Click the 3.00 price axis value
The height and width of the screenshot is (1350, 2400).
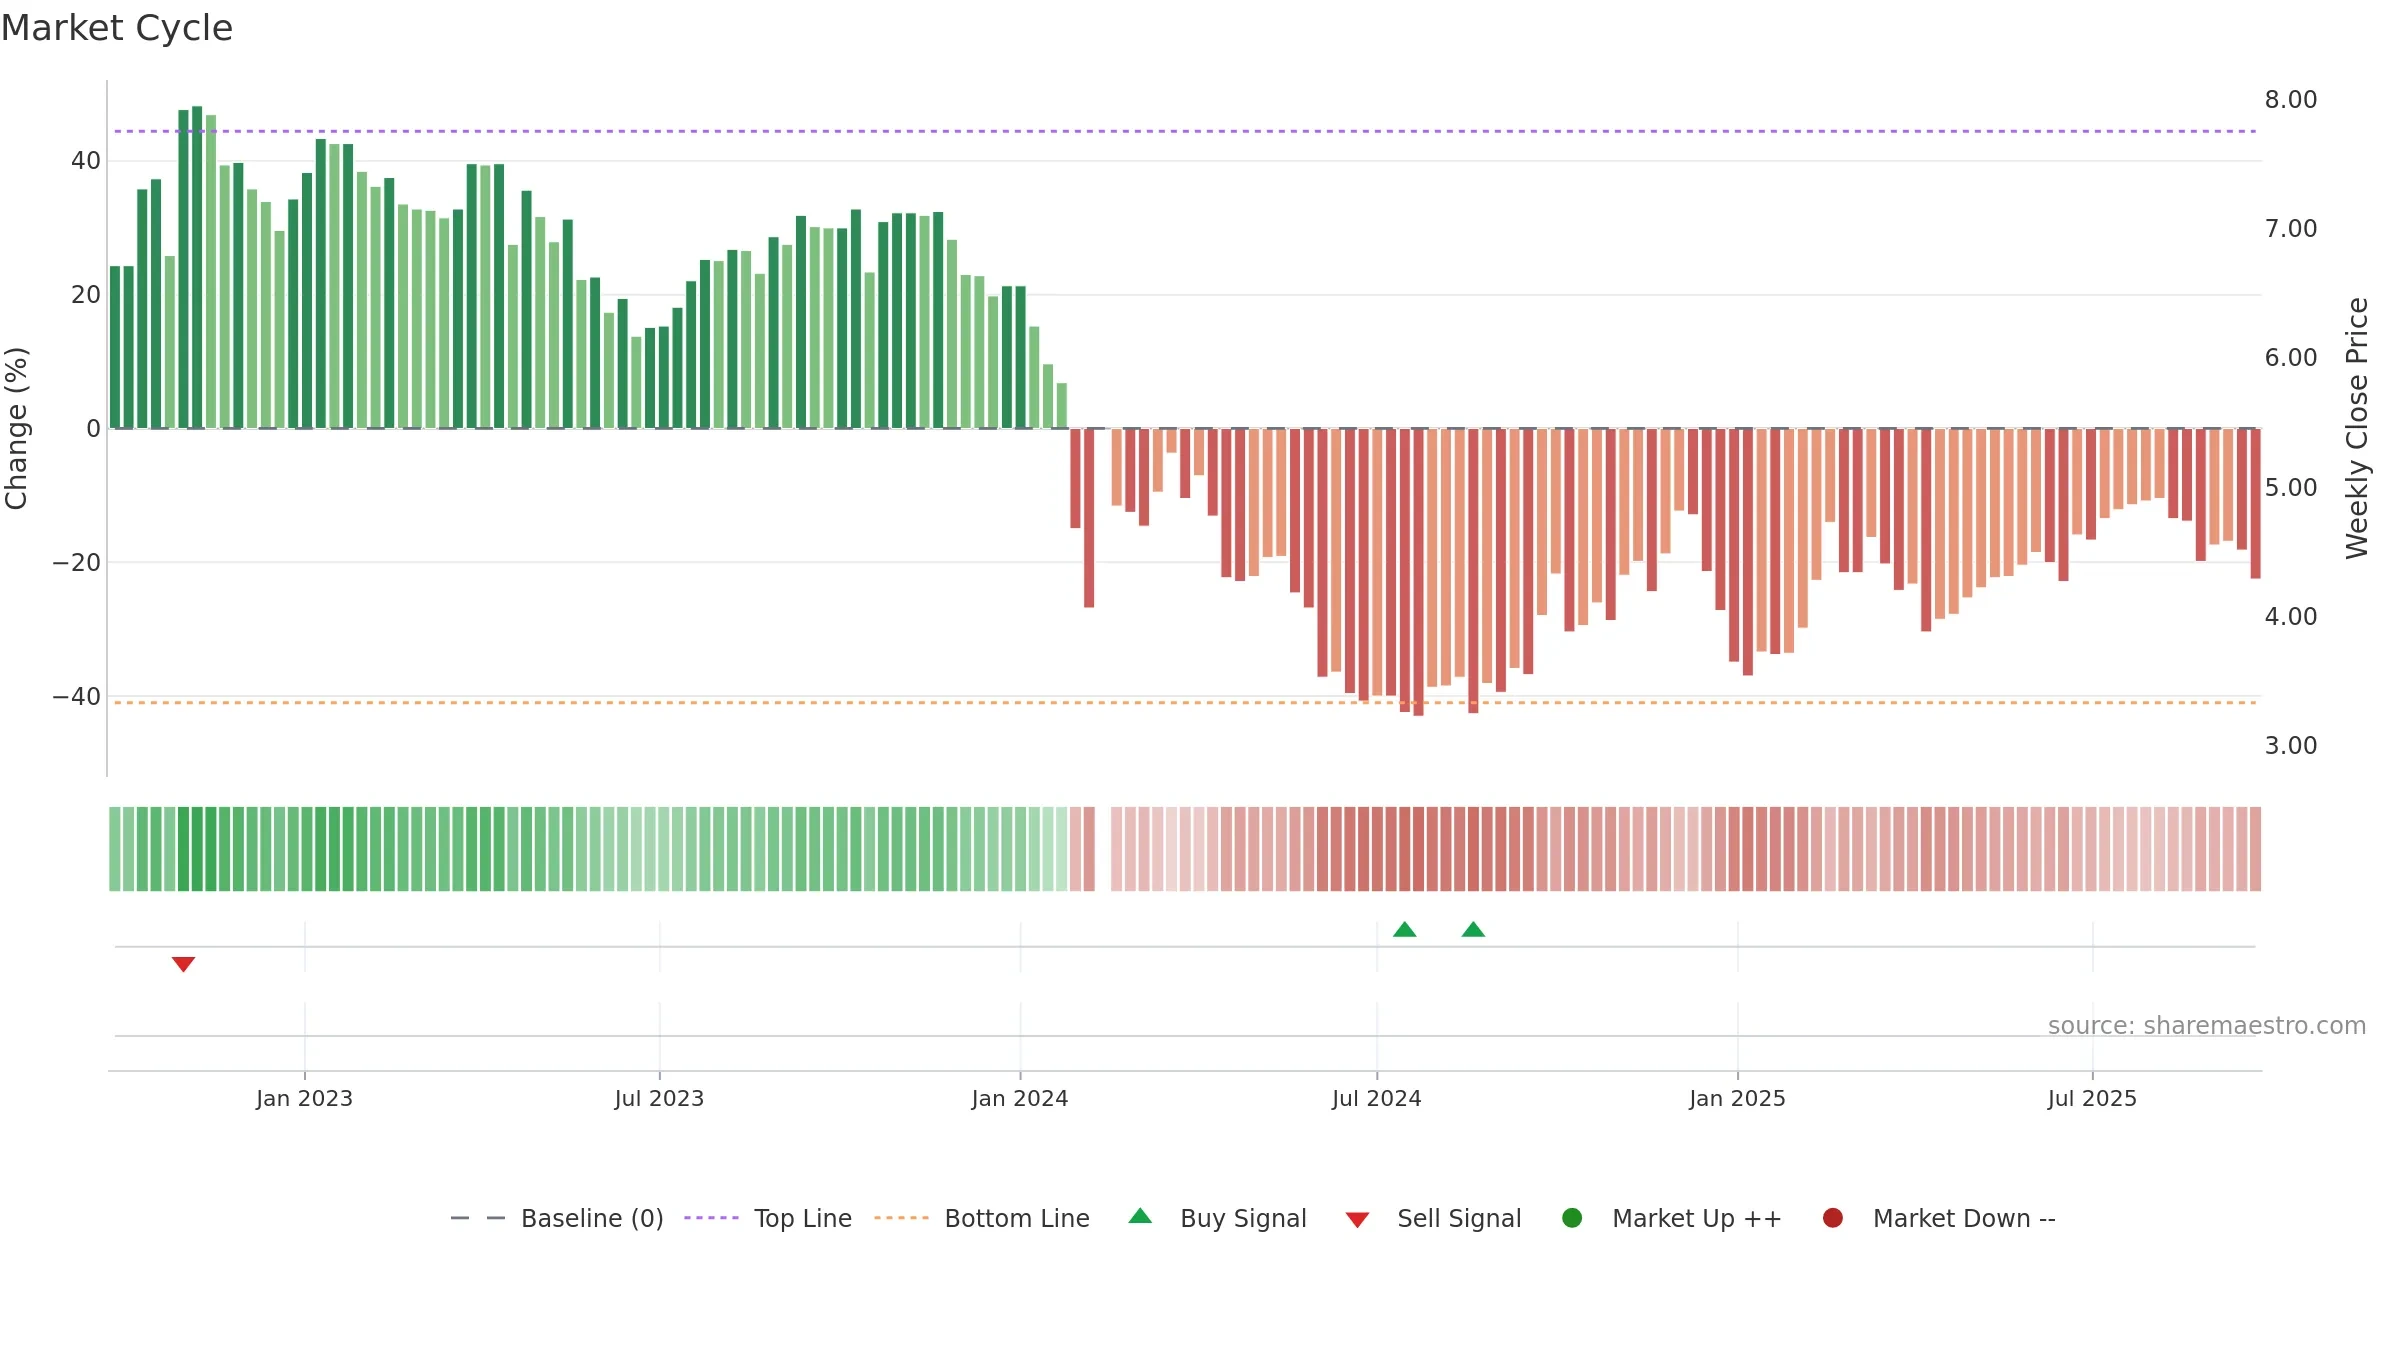(2291, 746)
